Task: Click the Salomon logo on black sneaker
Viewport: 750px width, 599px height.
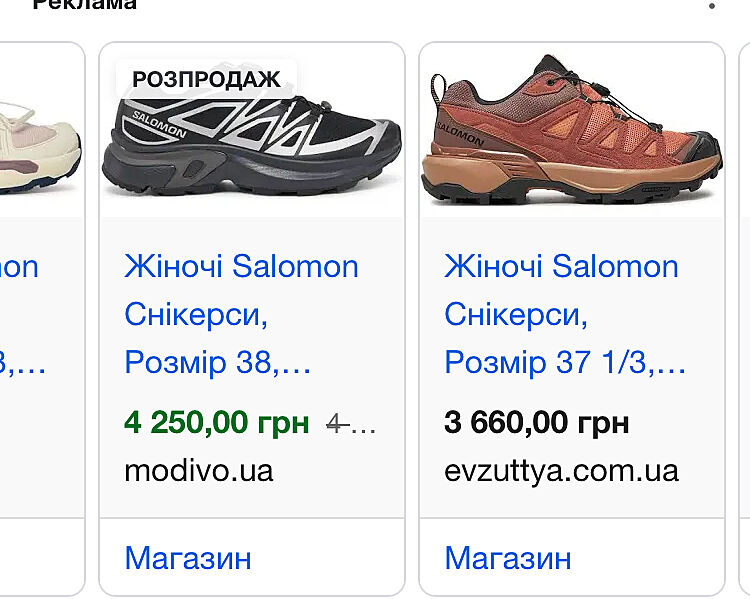Action: [x=159, y=124]
